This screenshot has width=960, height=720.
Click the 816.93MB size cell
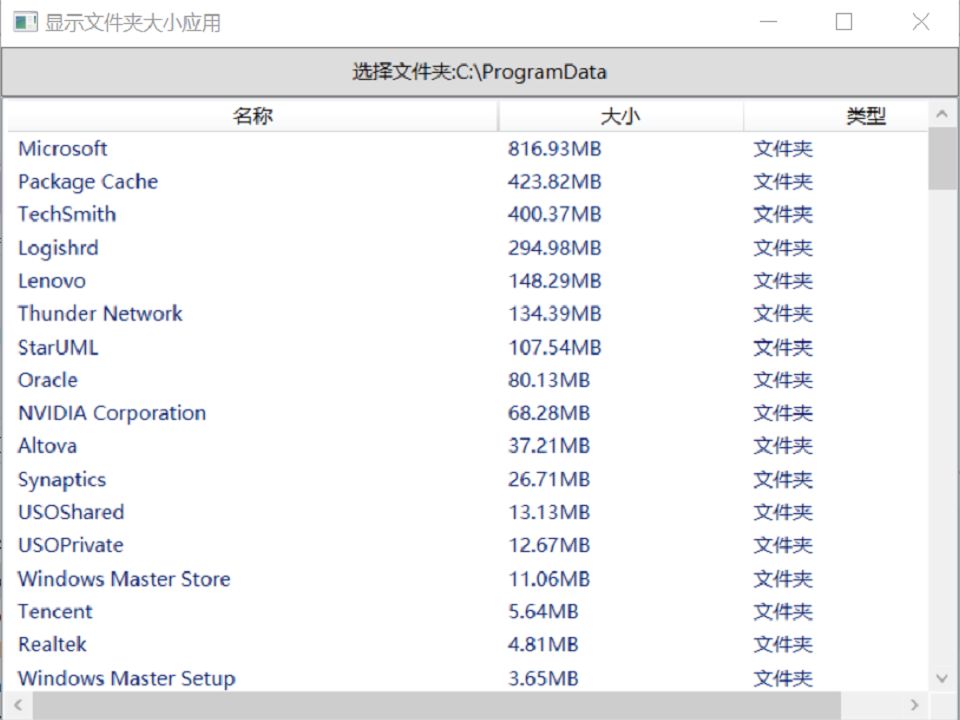[555, 149]
